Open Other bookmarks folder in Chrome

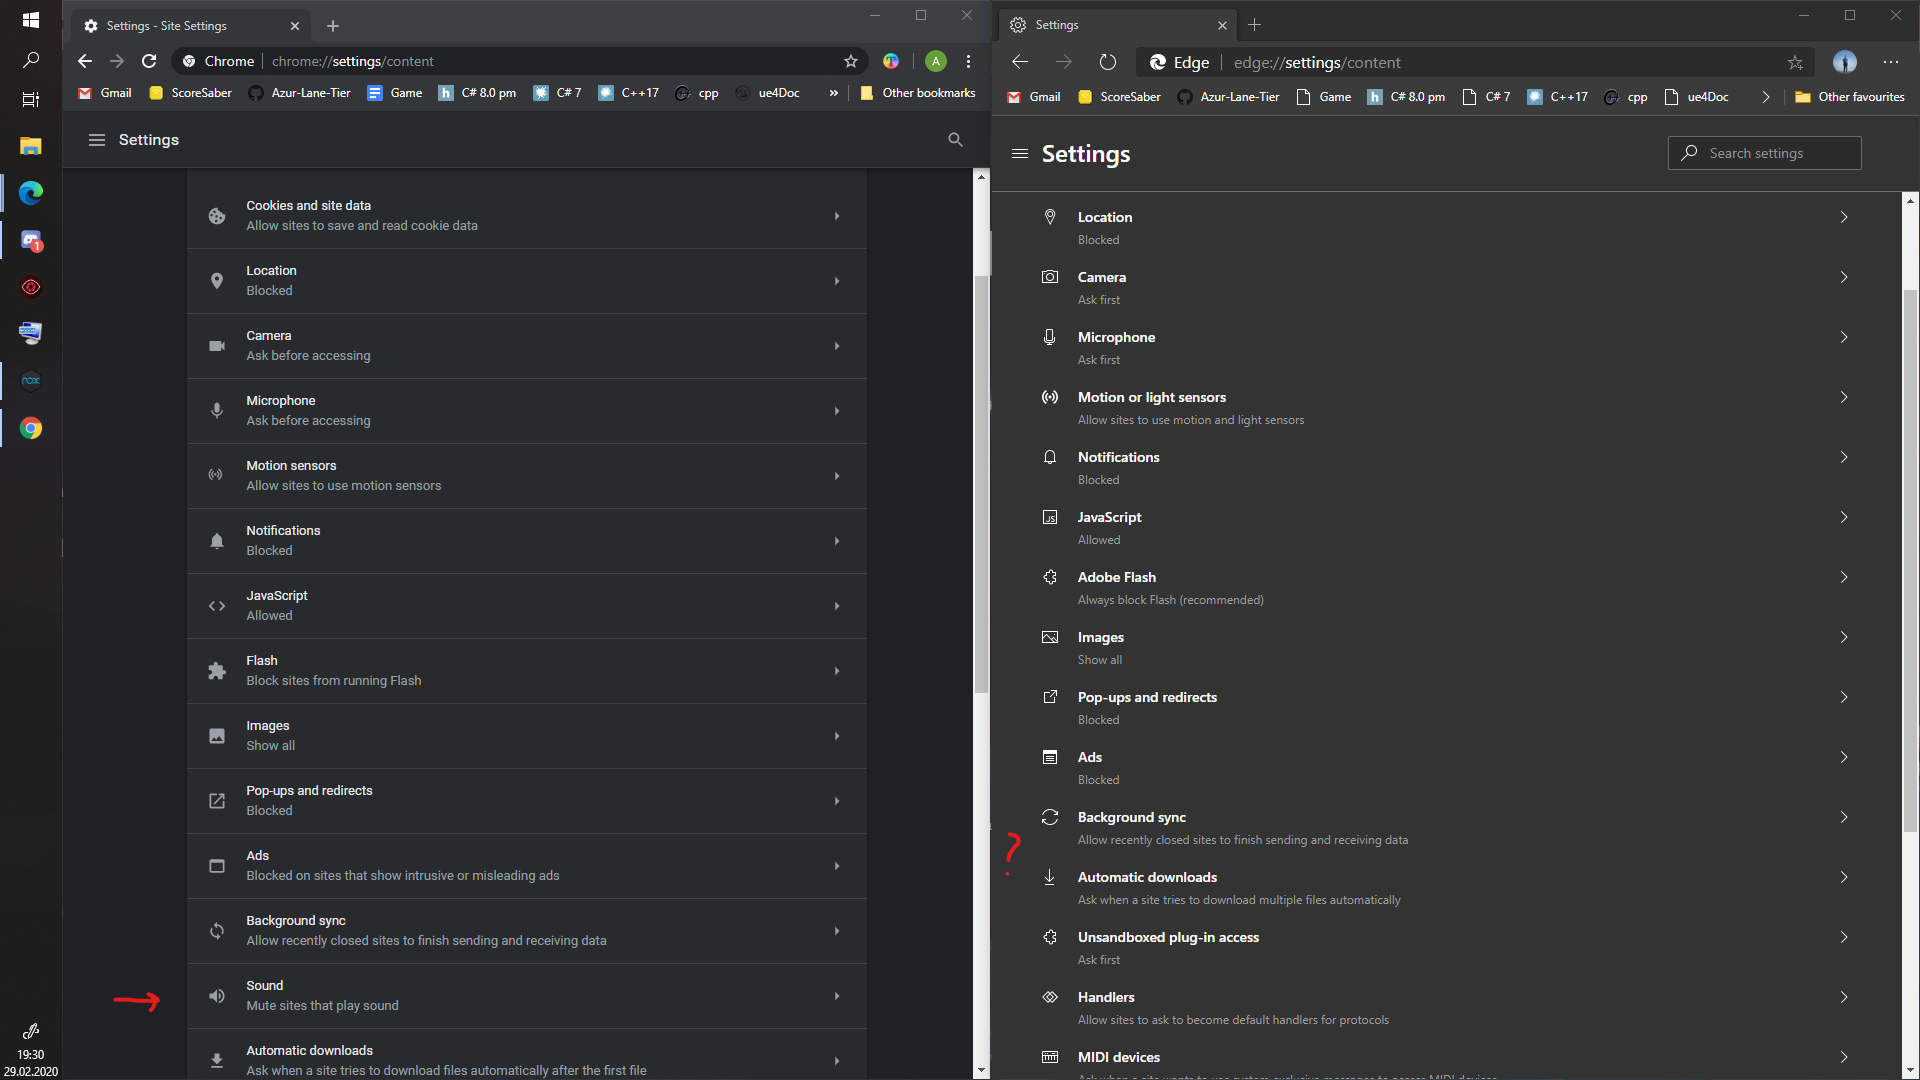(x=917, y=93)
